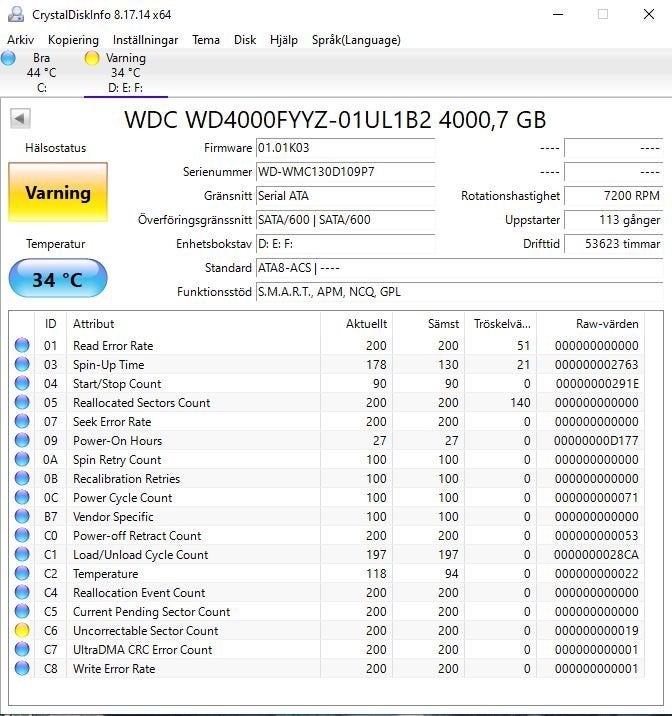This screenshot has height=716, width=672.
Task: Click the blue 34 °C temperature button
Action: pyautogui.click(x=58, y=279)
